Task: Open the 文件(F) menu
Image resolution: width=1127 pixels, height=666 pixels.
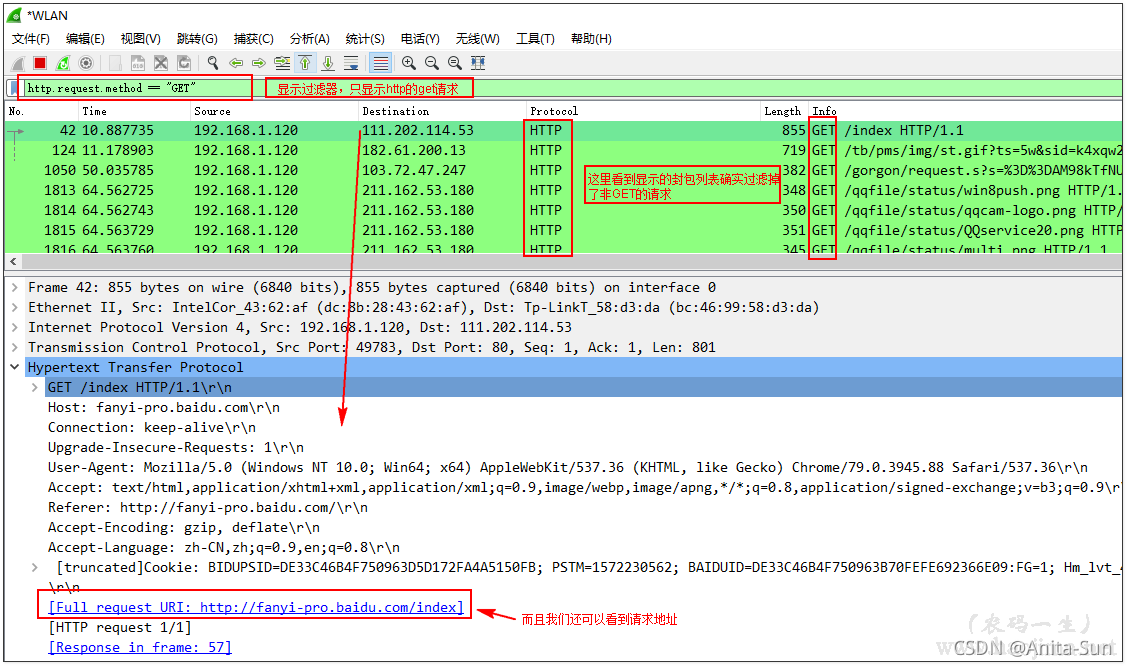Action: [30, 39]
